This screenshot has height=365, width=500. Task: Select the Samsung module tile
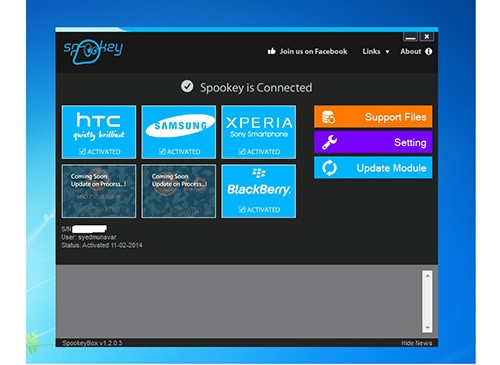click(x=179, y=132)
